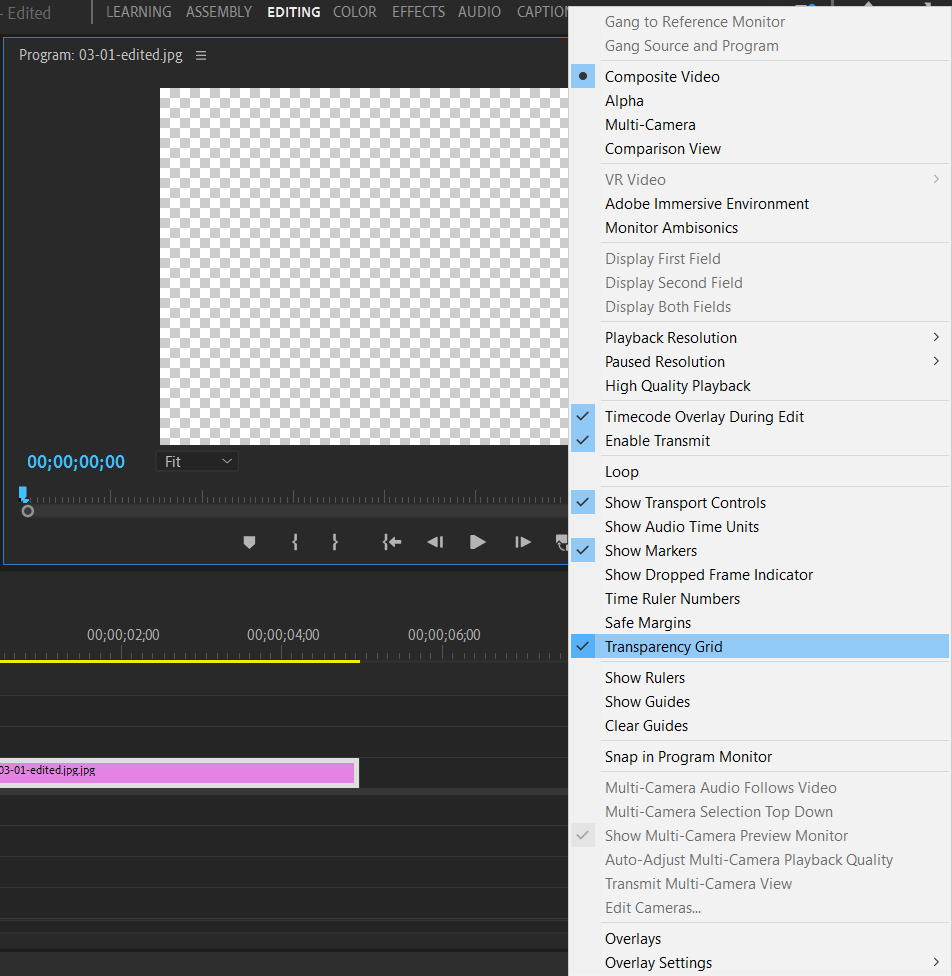Image resolution: width=952 pixels, height=976 pixels.
Task: Expand the Playback Resolution submenu
Action: 670,337
